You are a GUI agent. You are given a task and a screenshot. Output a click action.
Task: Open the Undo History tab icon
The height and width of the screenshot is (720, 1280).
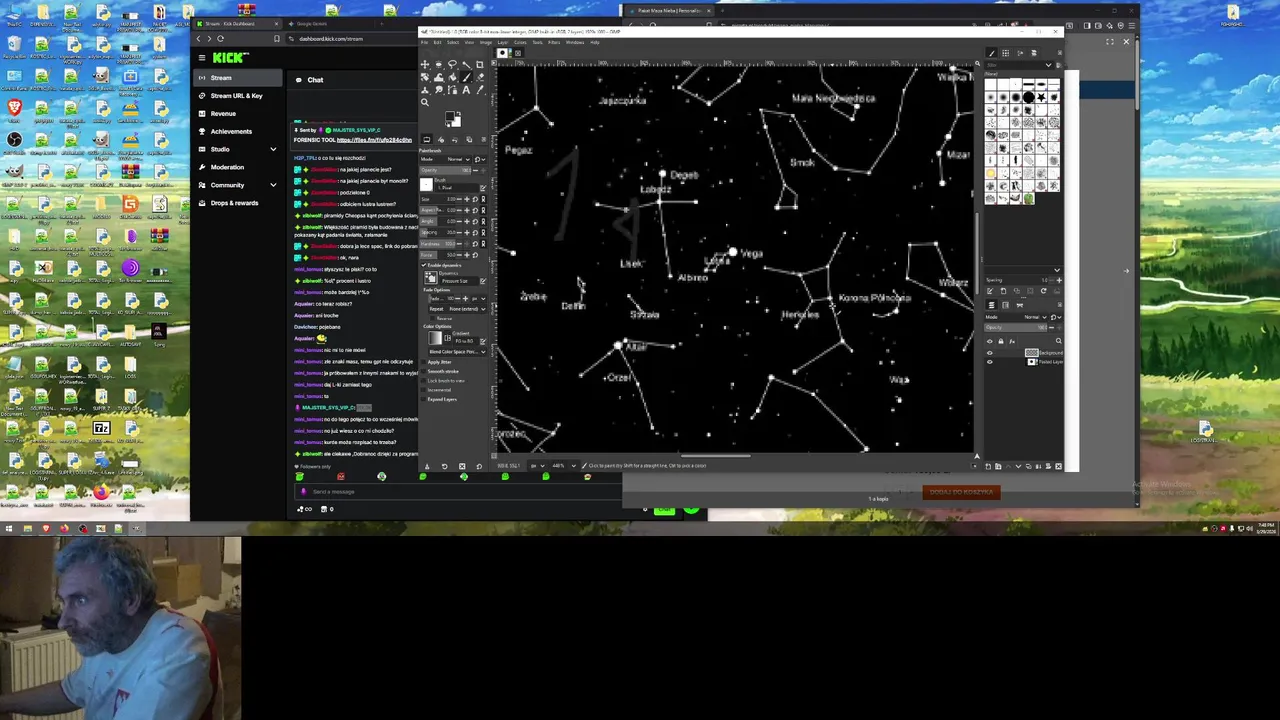pos(455,140)
